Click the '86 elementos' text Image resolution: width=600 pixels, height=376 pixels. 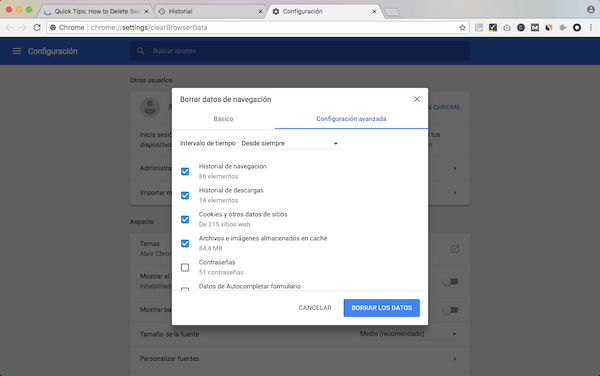(218, 176)
